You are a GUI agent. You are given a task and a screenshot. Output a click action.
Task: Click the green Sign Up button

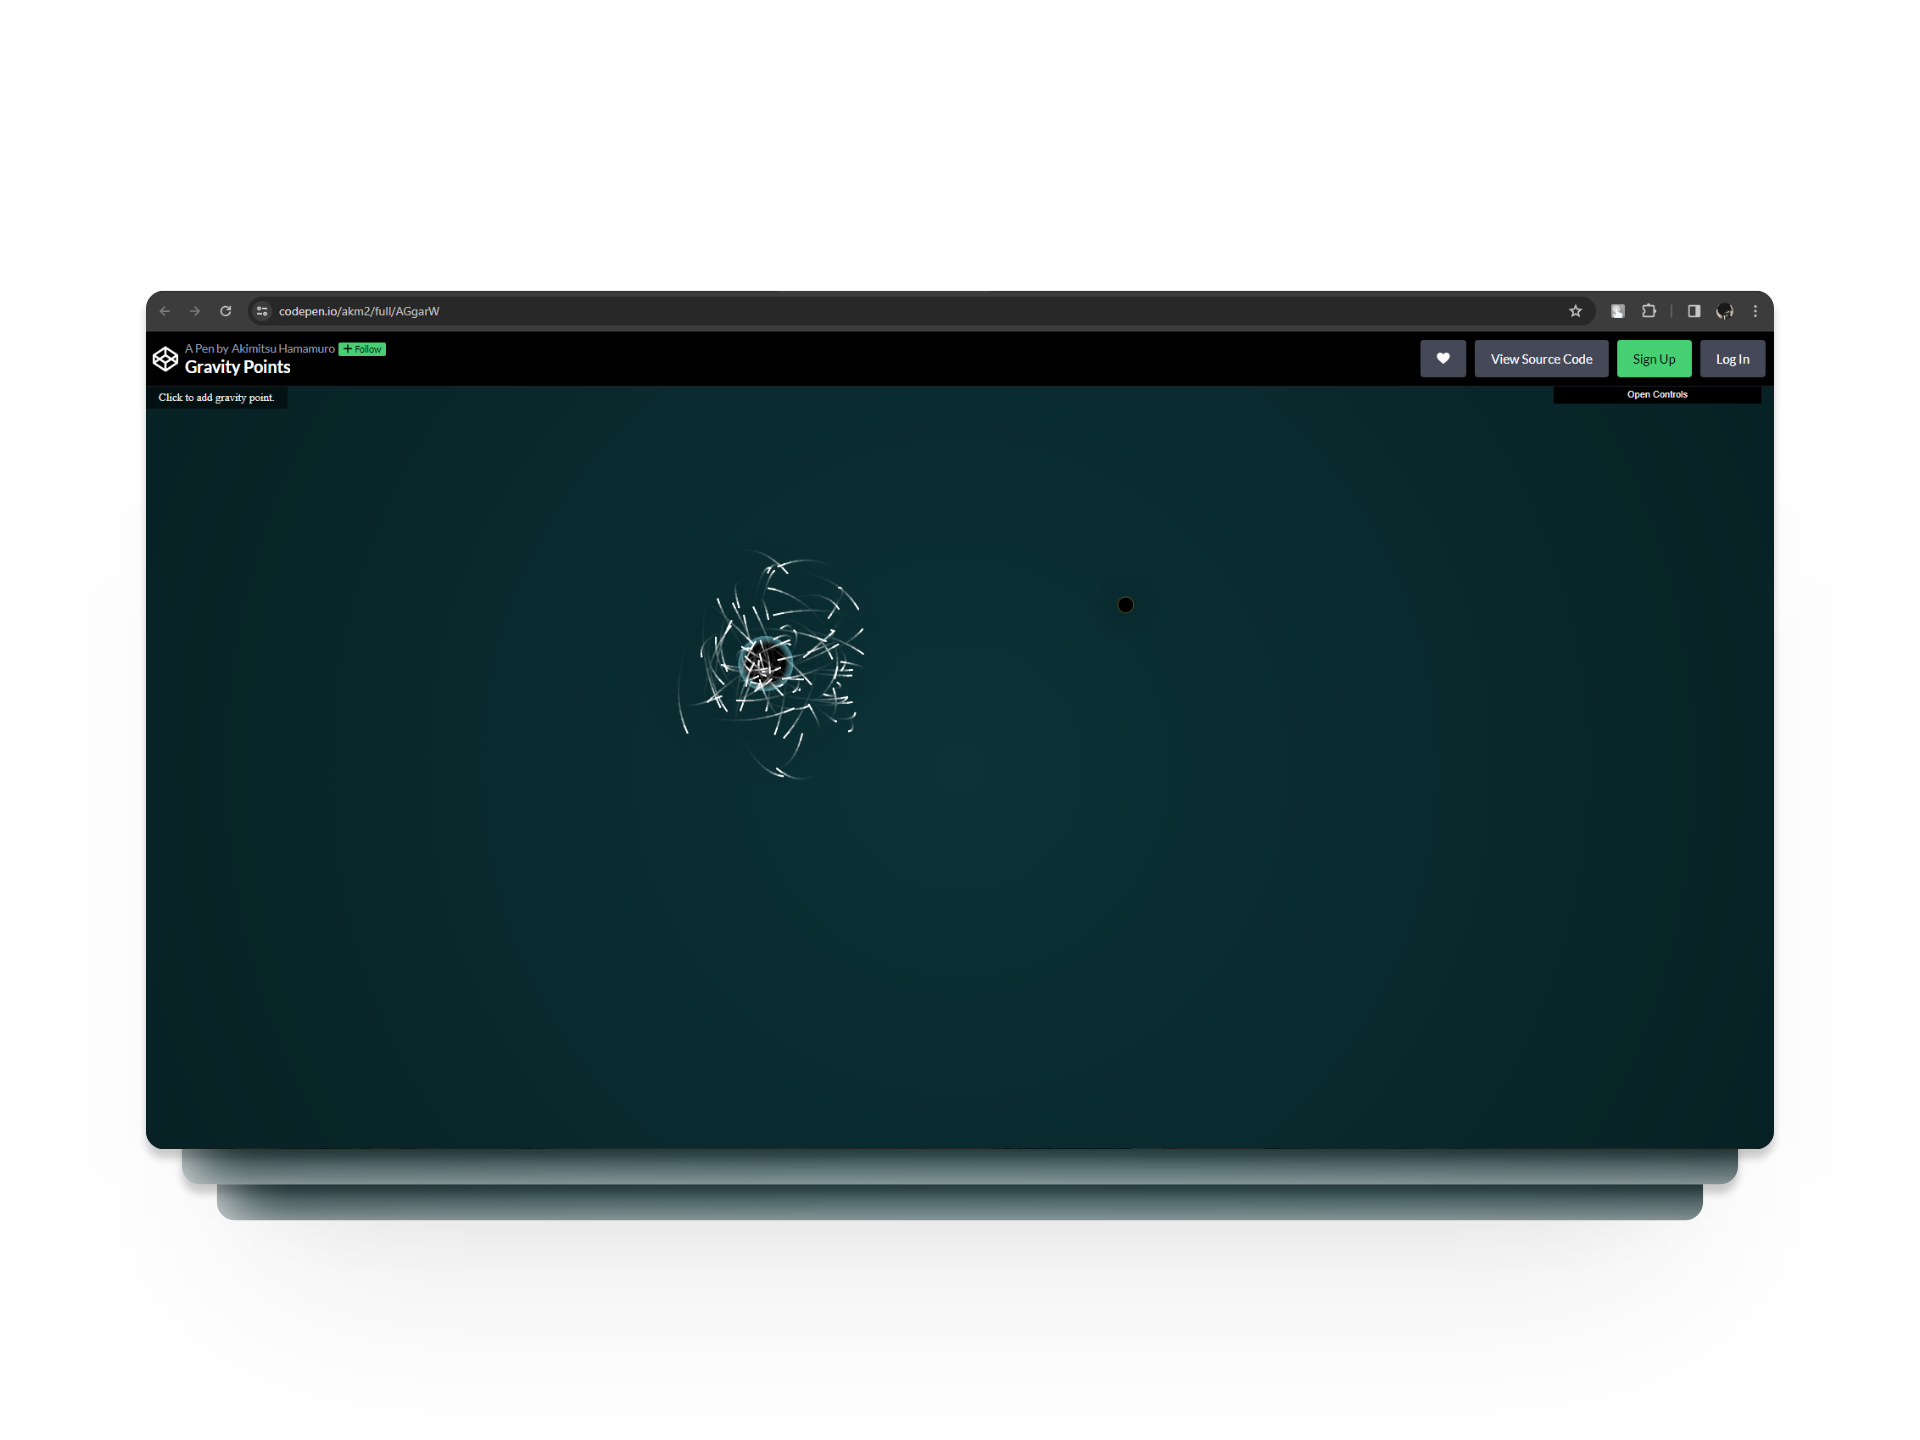tap(1654, 359)
